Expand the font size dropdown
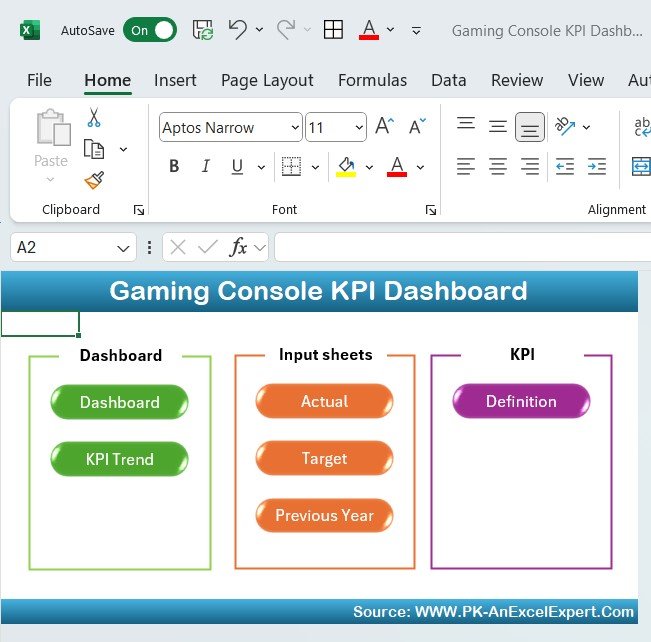This screenshot has height=642, width=651. tap(358, 127)
